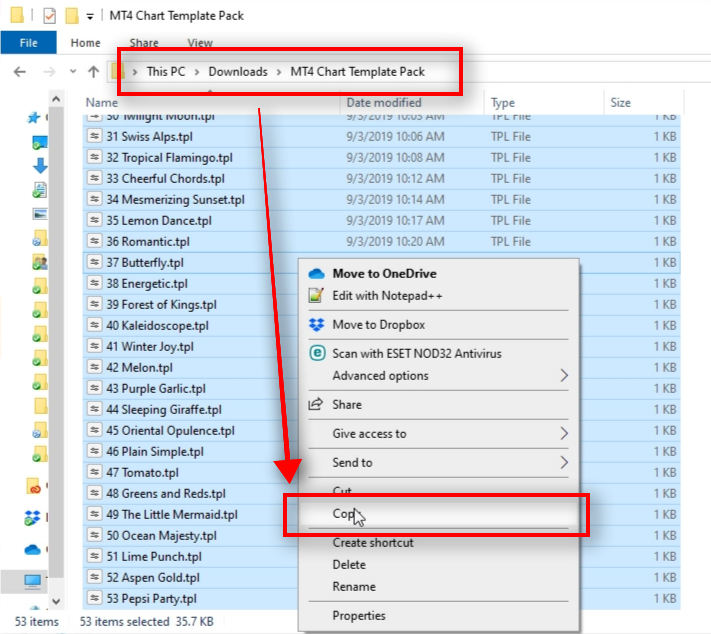Click the Properties quick access icon

tap(49, 16)
